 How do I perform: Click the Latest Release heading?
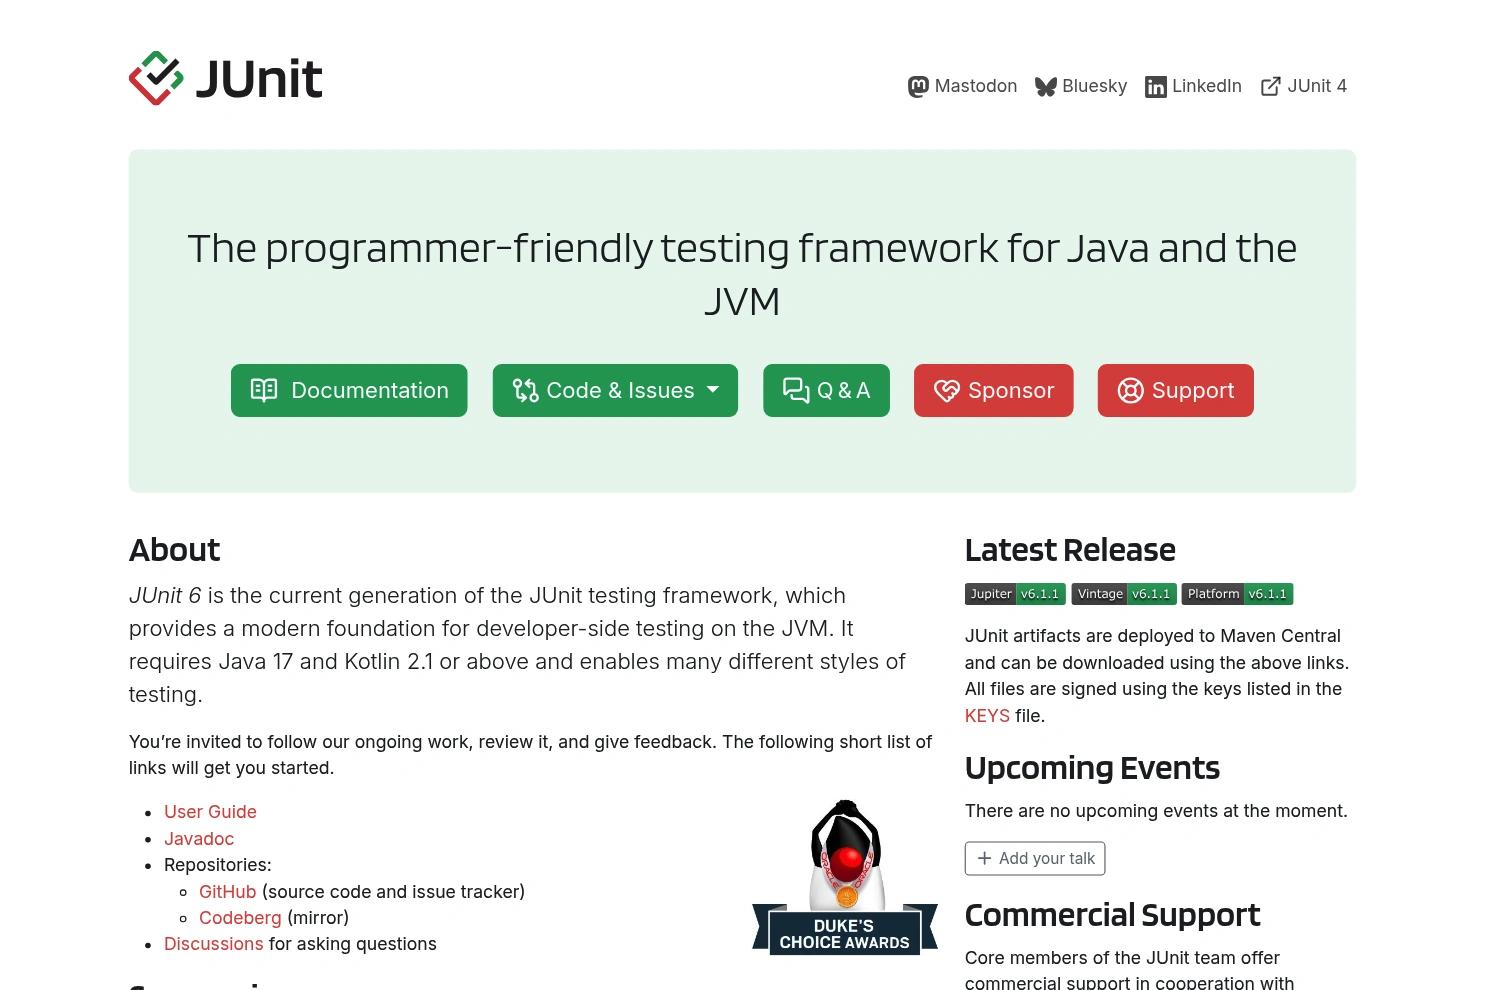tap(1070, 550)
